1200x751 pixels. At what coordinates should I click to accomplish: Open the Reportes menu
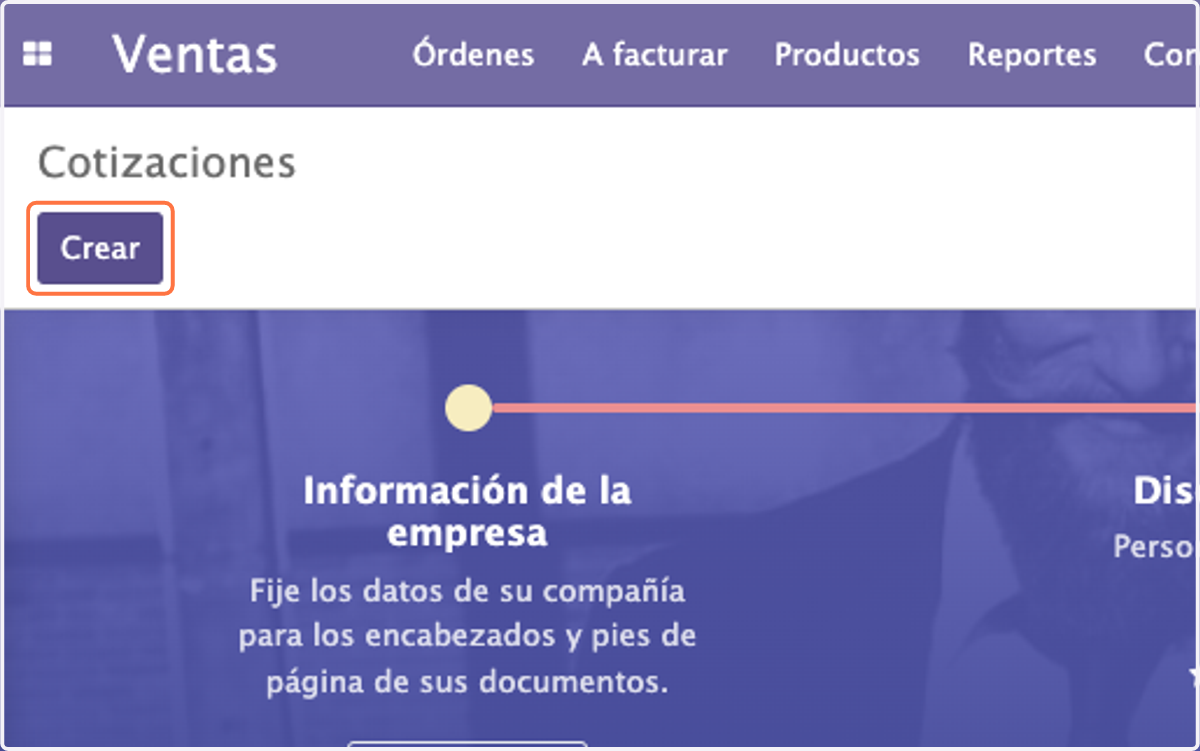pyautogui.click(x=1032, y=55)
